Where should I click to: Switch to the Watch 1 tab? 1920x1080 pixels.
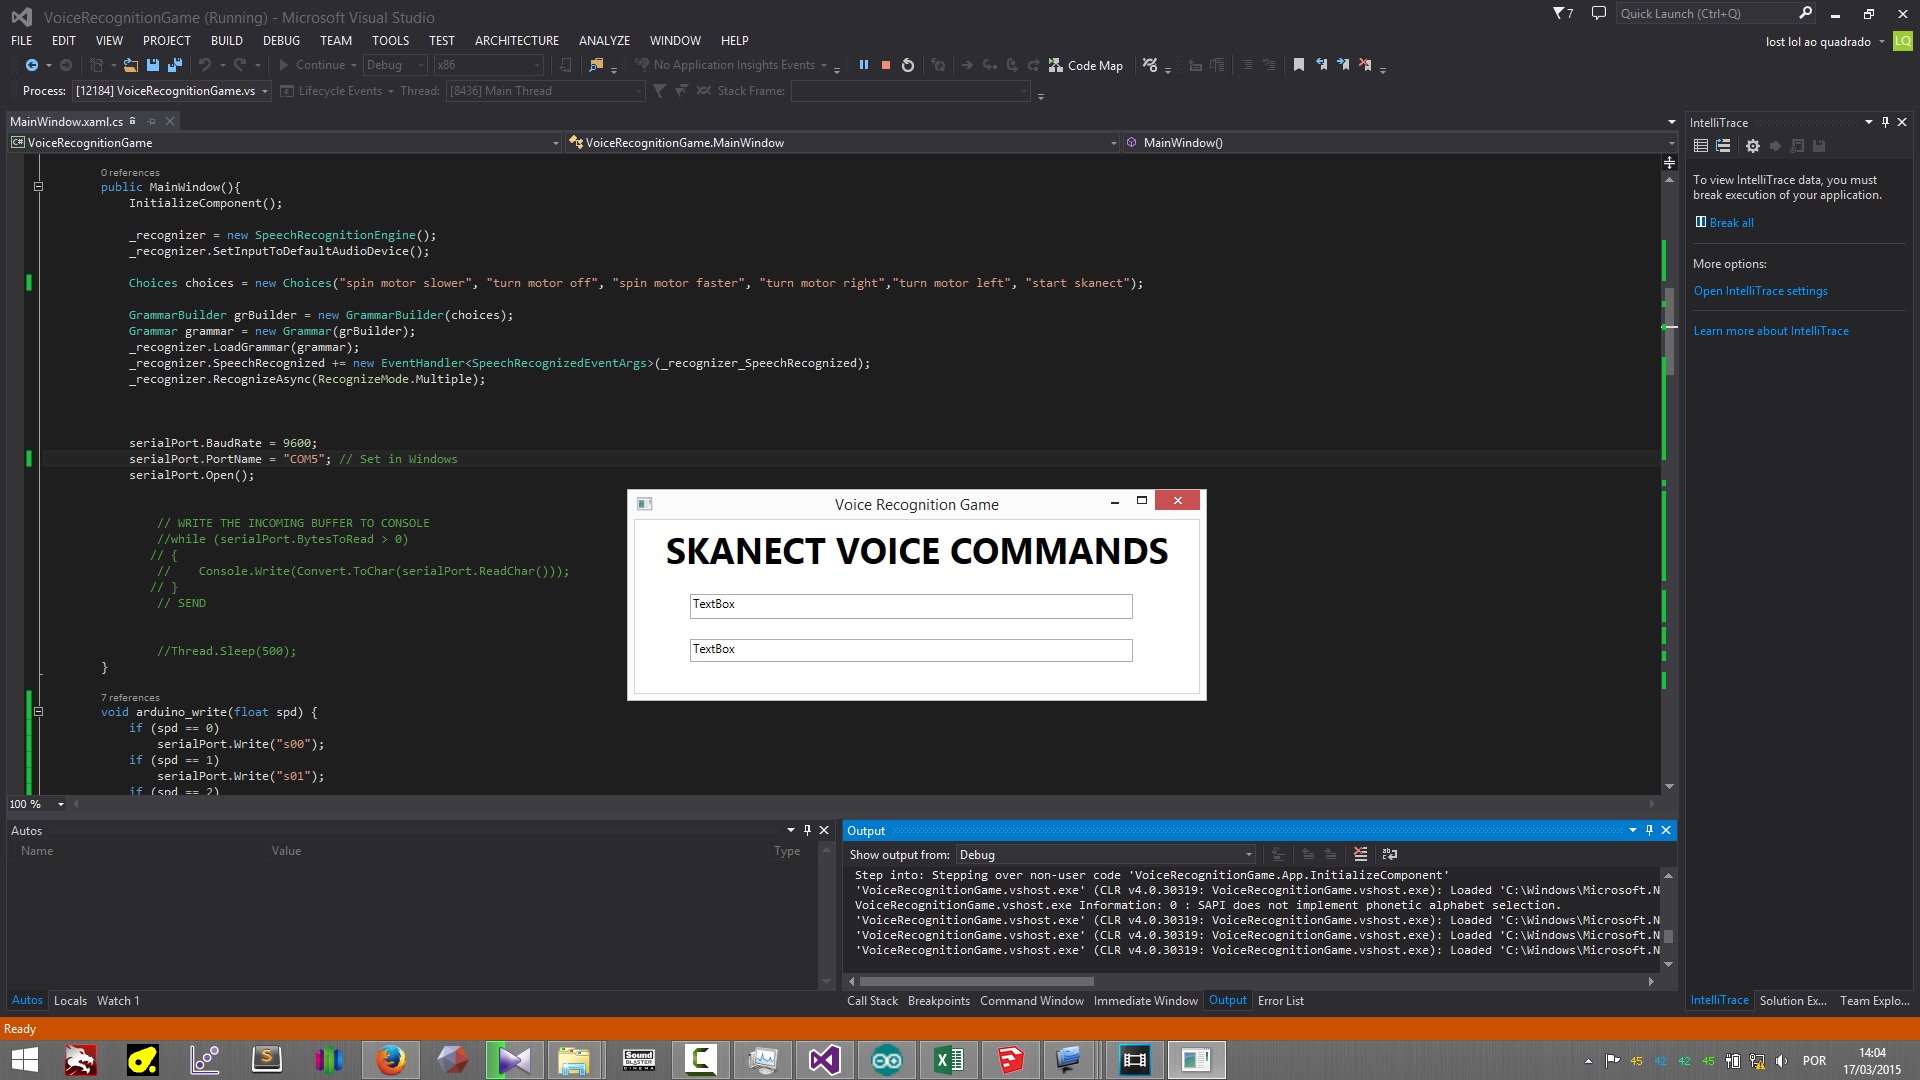point(117,1000)
